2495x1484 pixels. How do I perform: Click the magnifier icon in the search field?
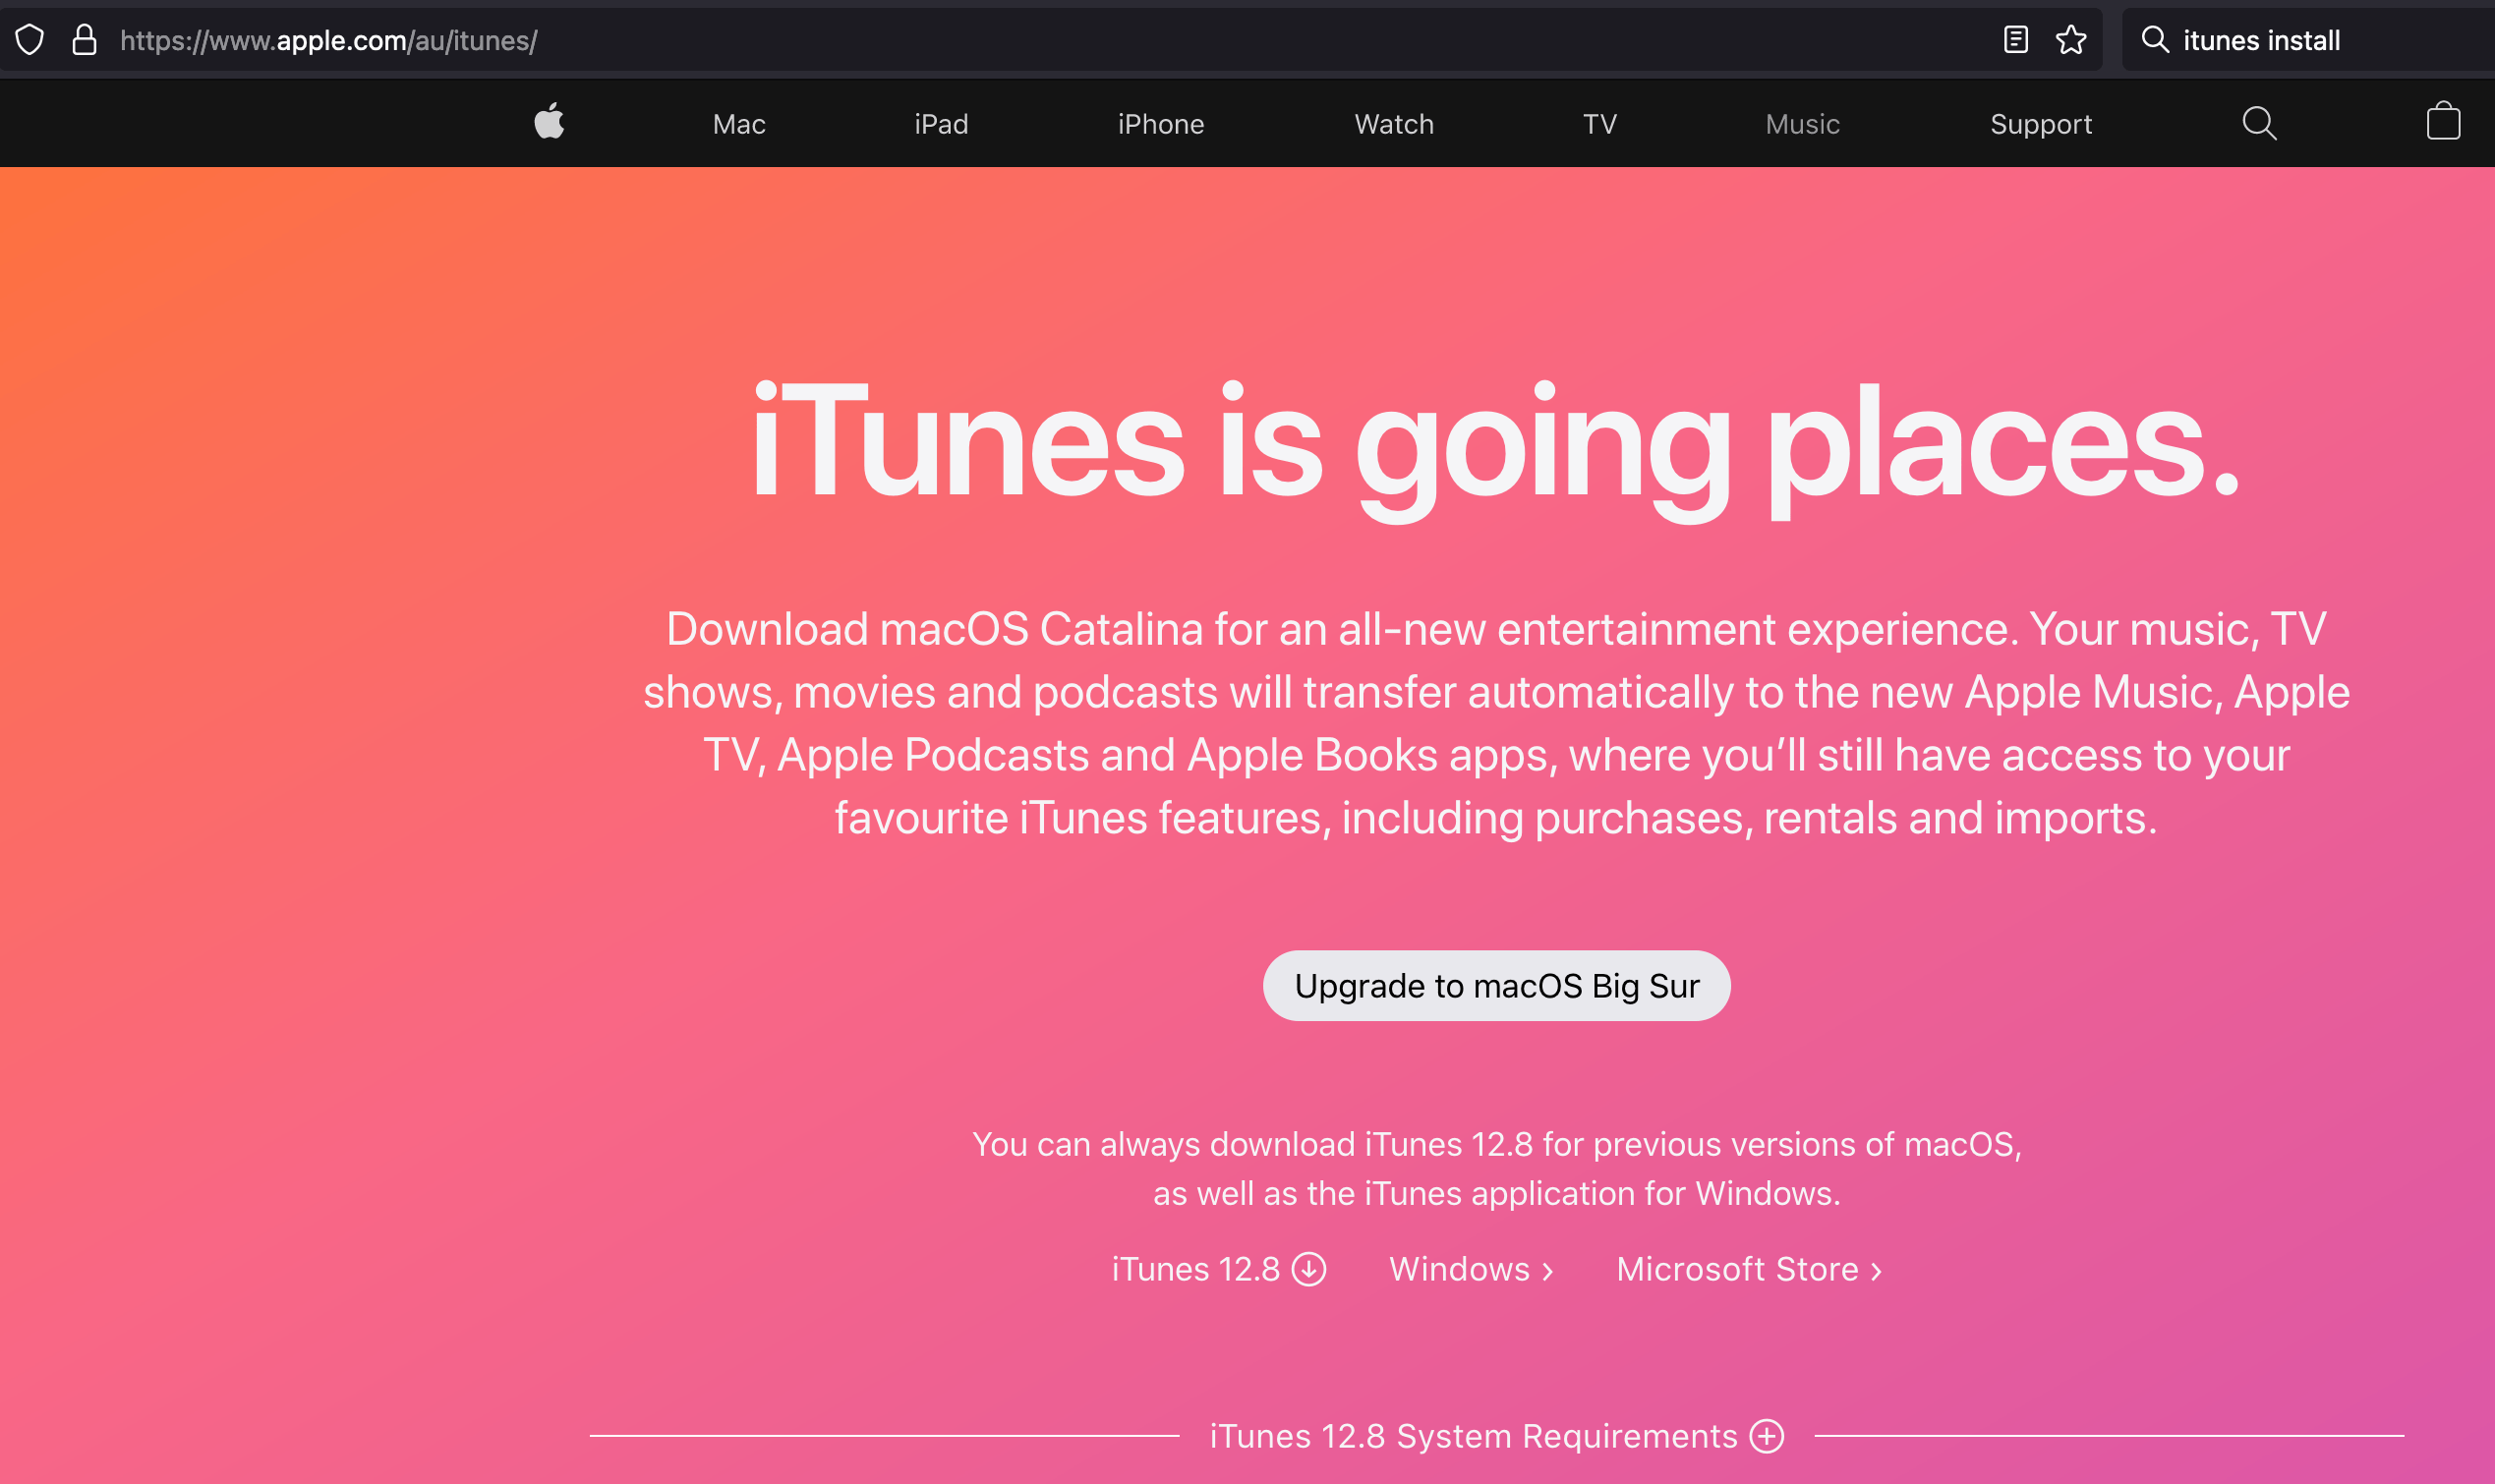click(2156, 40)
